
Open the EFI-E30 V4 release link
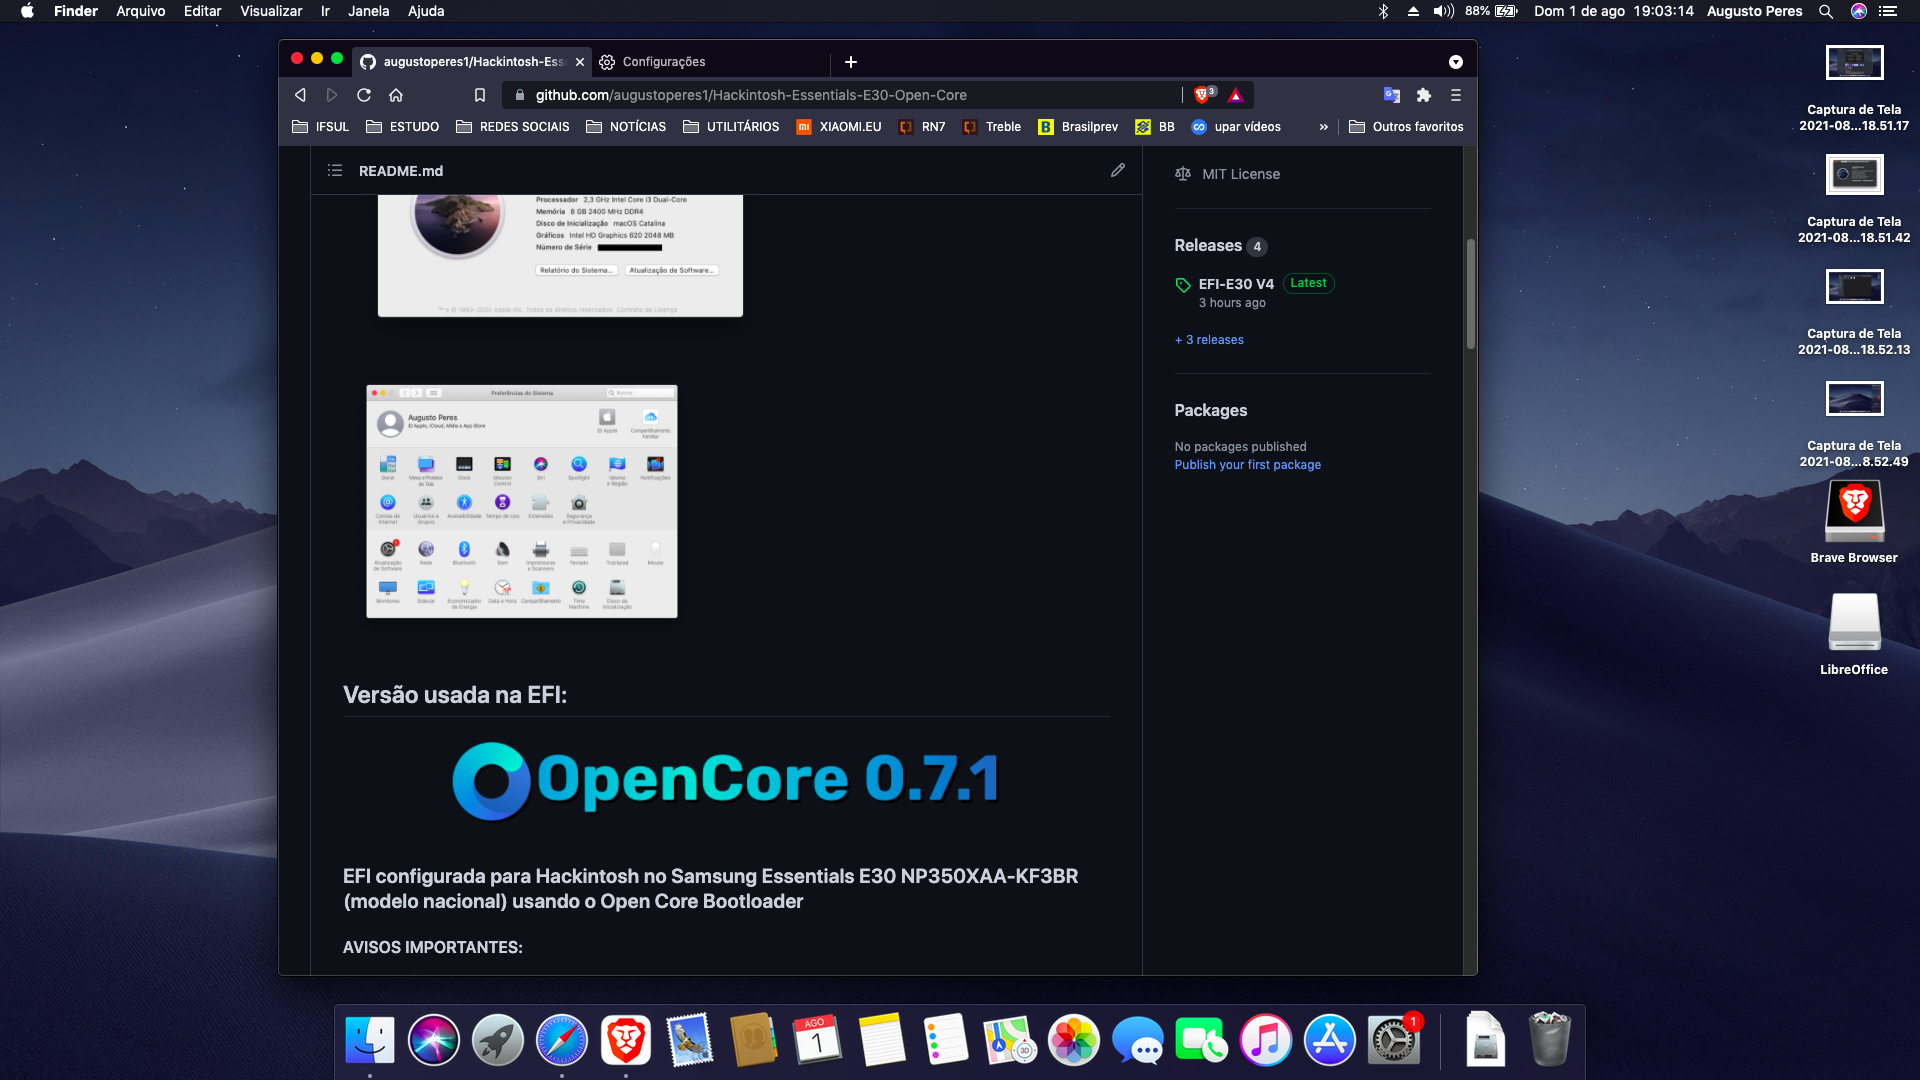click(x=1236, y=284)
